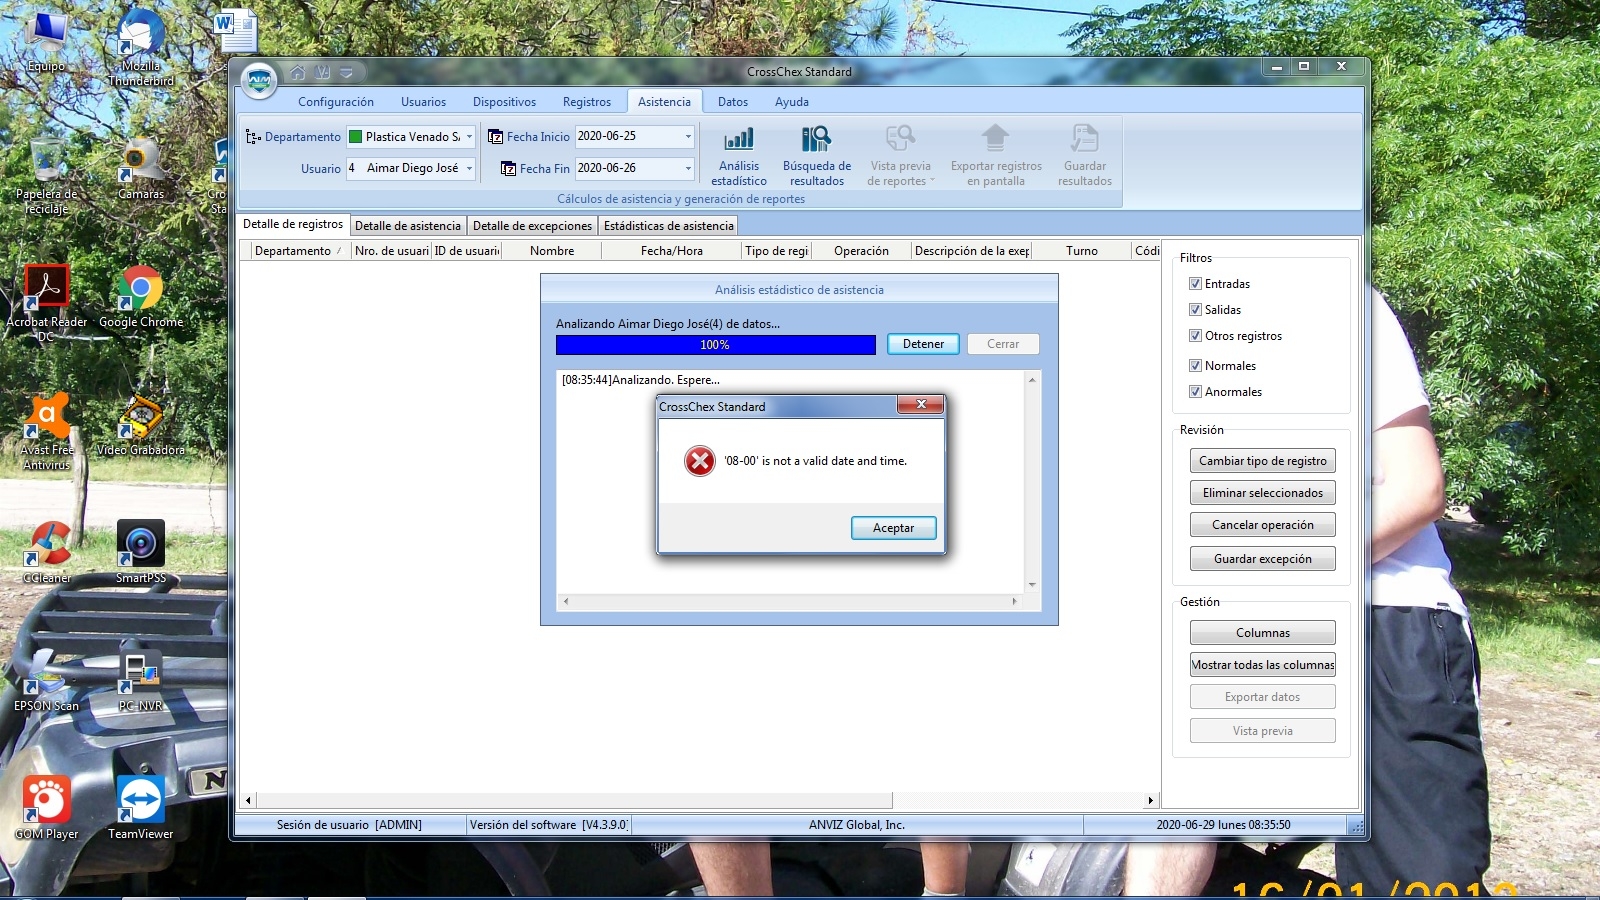Open SmartPSS desktop shortcut
Viewport: 1600px width, 900px height.
tap(141, 552)
